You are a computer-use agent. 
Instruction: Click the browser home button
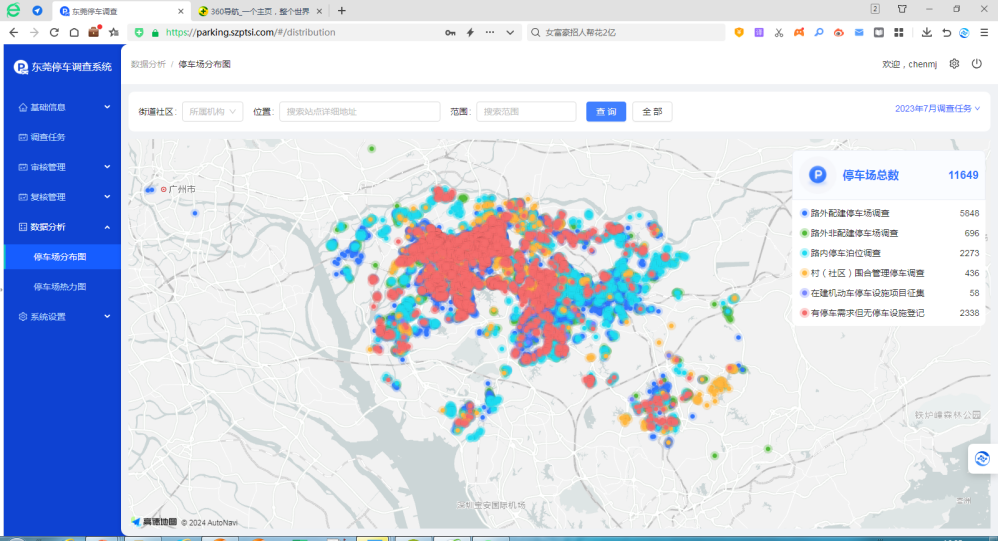tap(74, 32)
